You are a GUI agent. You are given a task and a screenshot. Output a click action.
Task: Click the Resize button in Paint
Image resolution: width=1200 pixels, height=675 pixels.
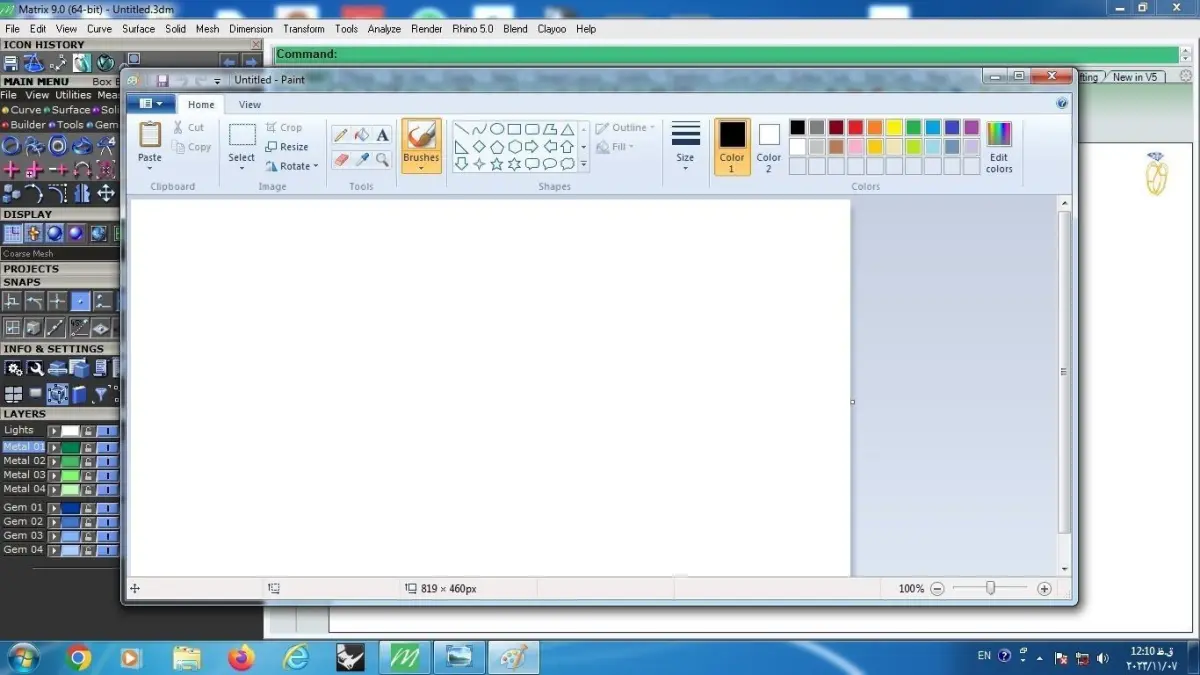287,147
